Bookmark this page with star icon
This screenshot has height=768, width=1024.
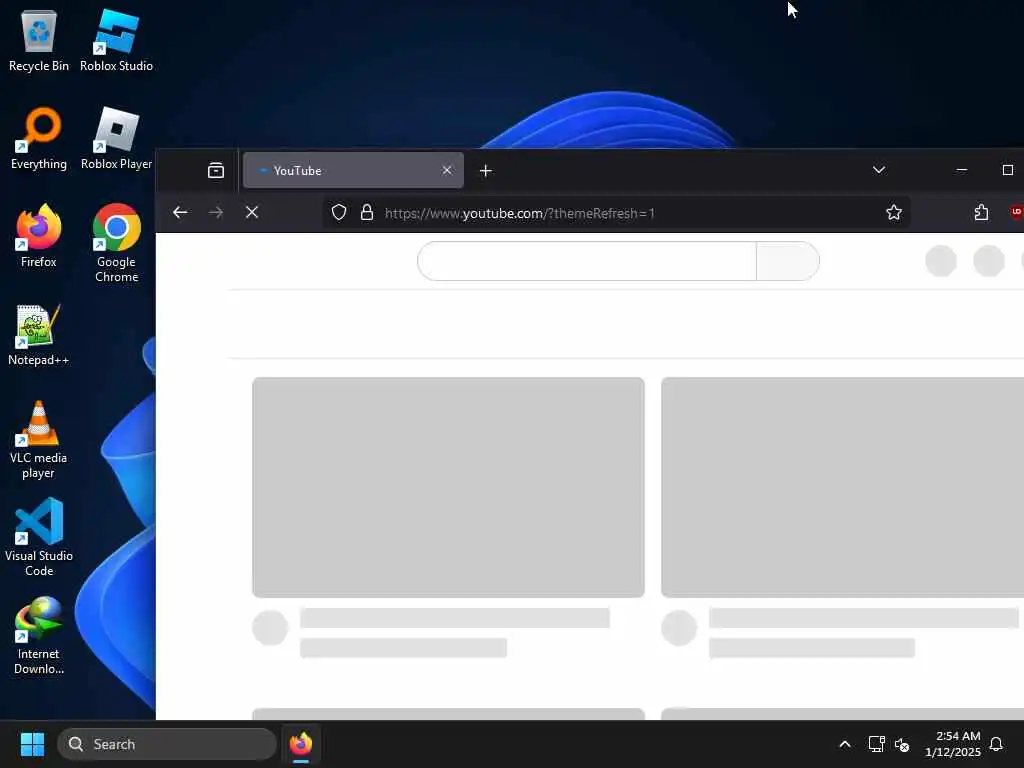893,212
